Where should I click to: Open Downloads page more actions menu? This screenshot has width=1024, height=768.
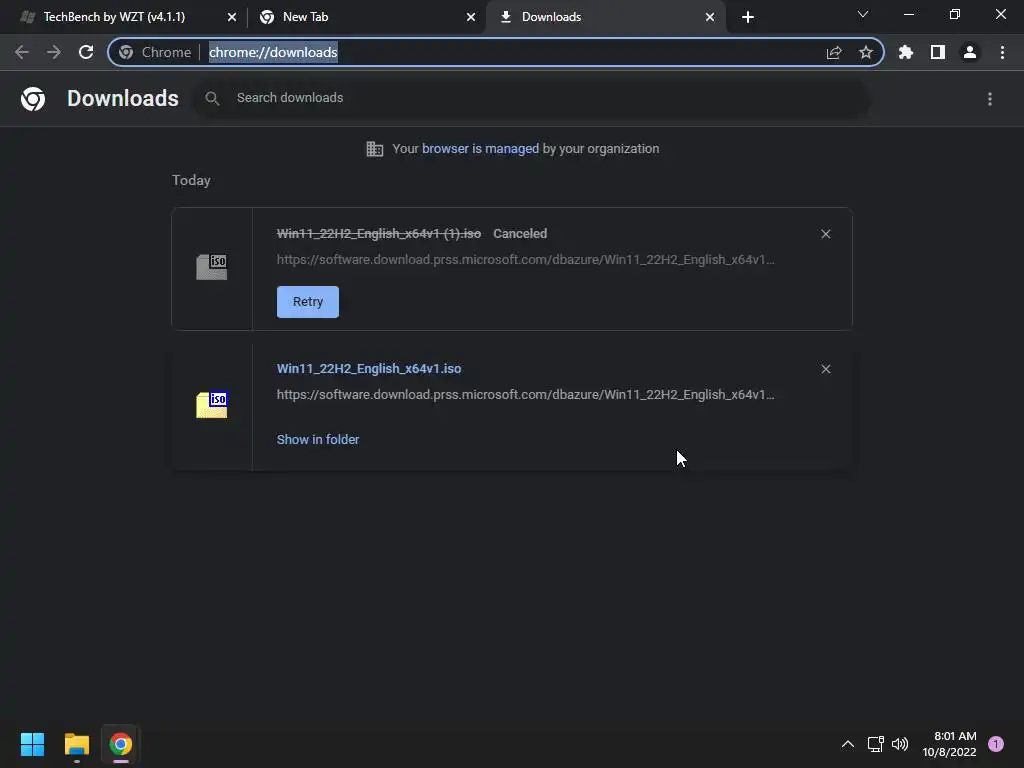point(990,99)
